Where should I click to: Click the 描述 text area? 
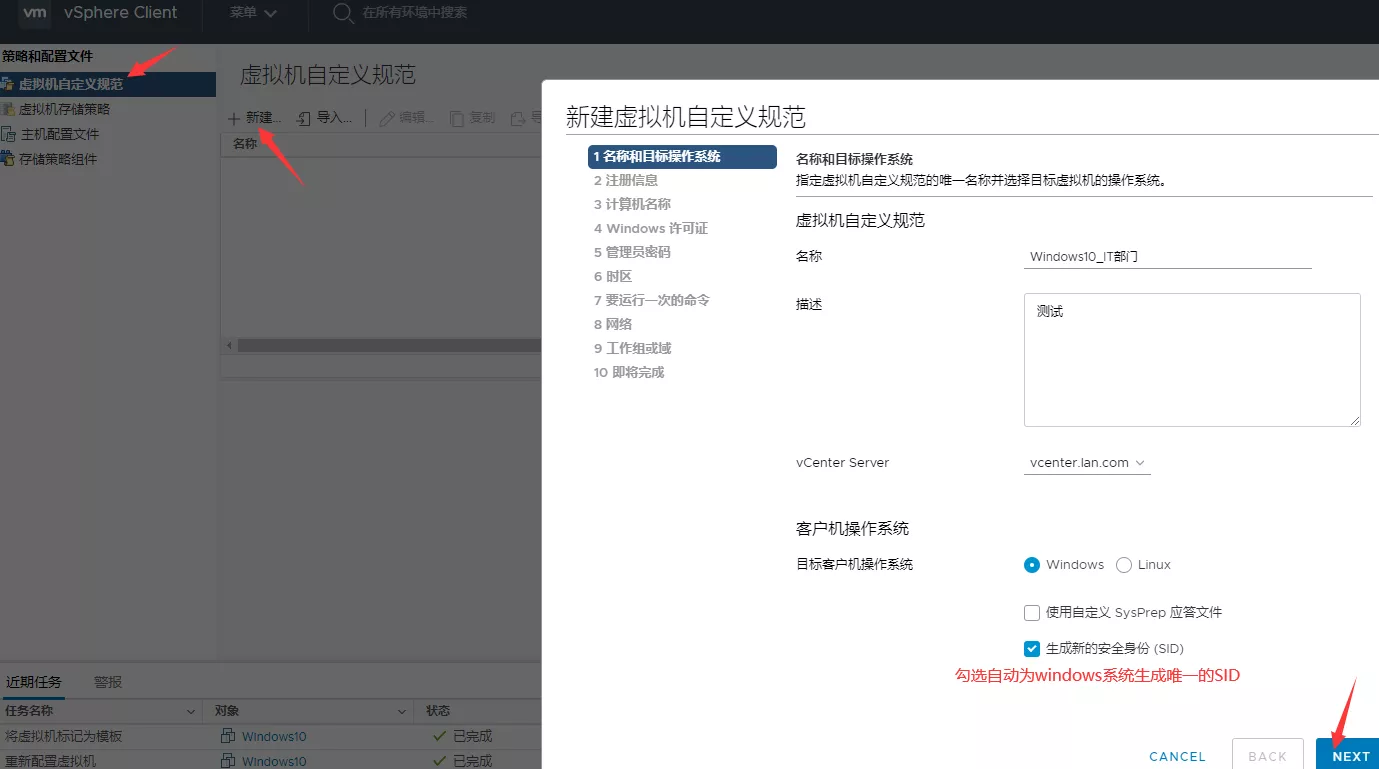coord(1192,360)
